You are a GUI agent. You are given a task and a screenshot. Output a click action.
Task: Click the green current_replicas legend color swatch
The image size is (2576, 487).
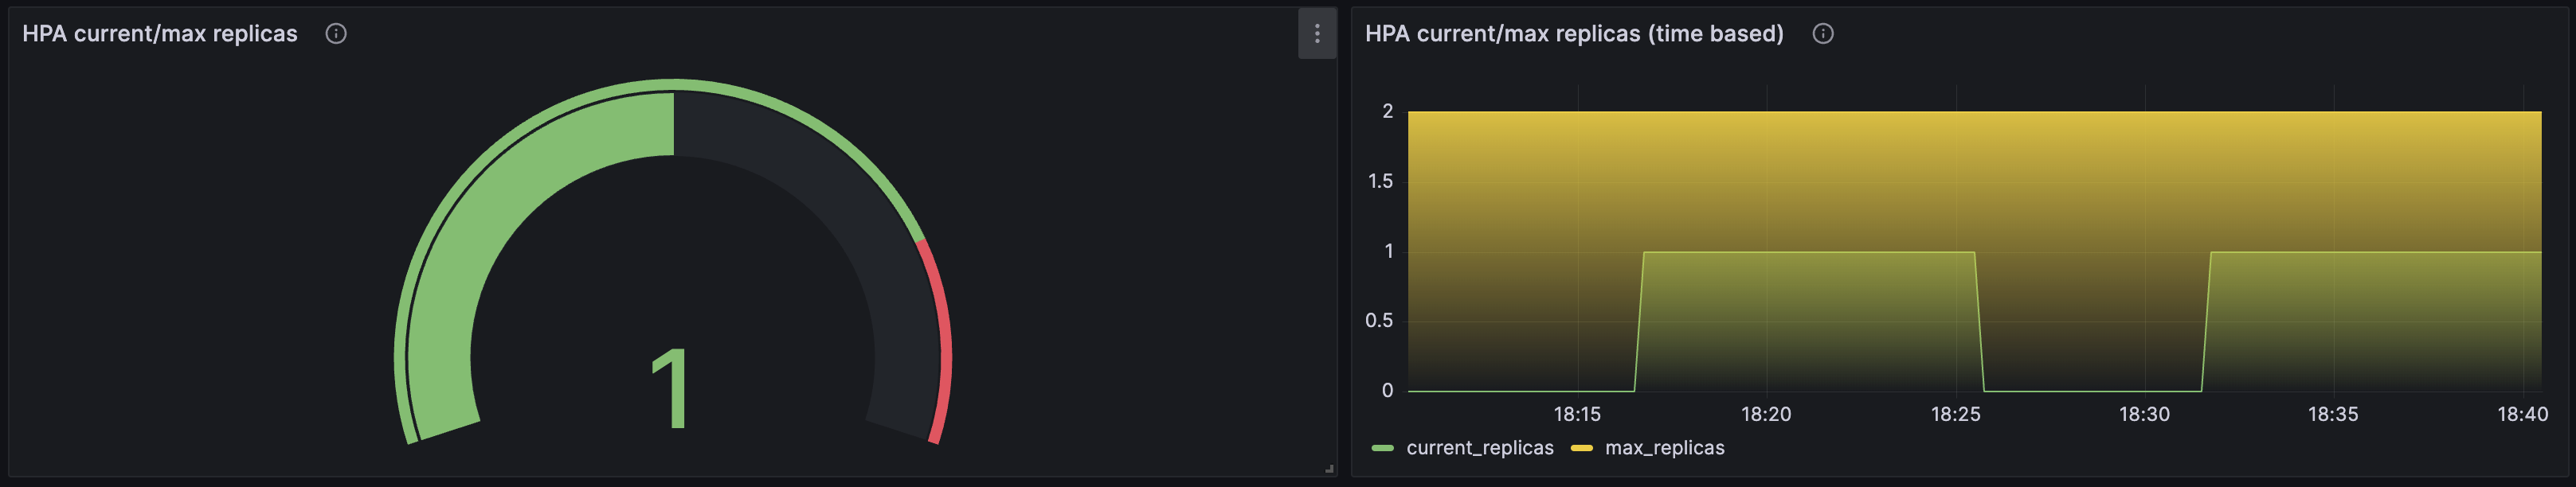(x=1383, y=448)
